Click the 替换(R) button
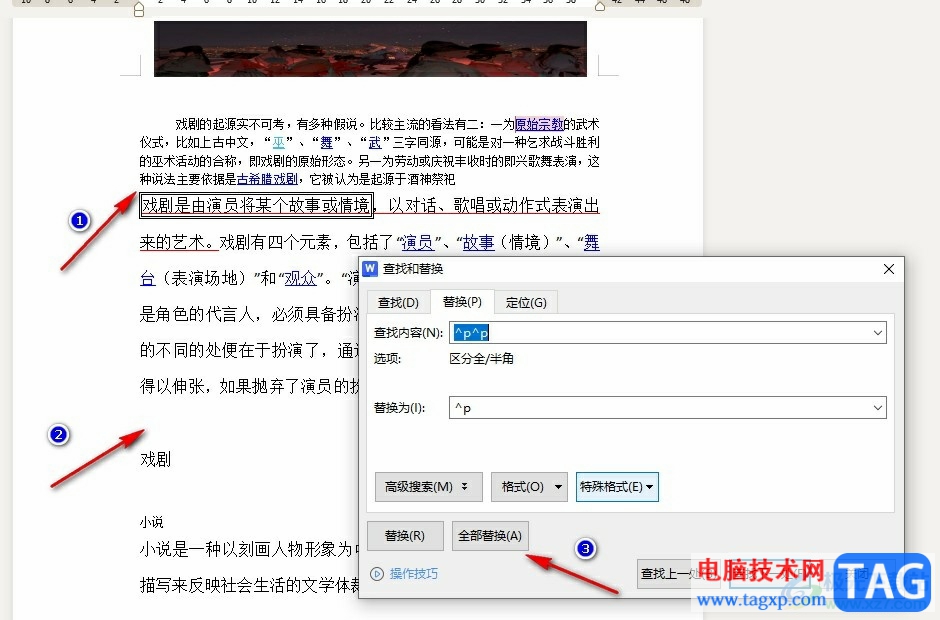The width and height of the screenshot is (940, 620). tap(405, 535)
